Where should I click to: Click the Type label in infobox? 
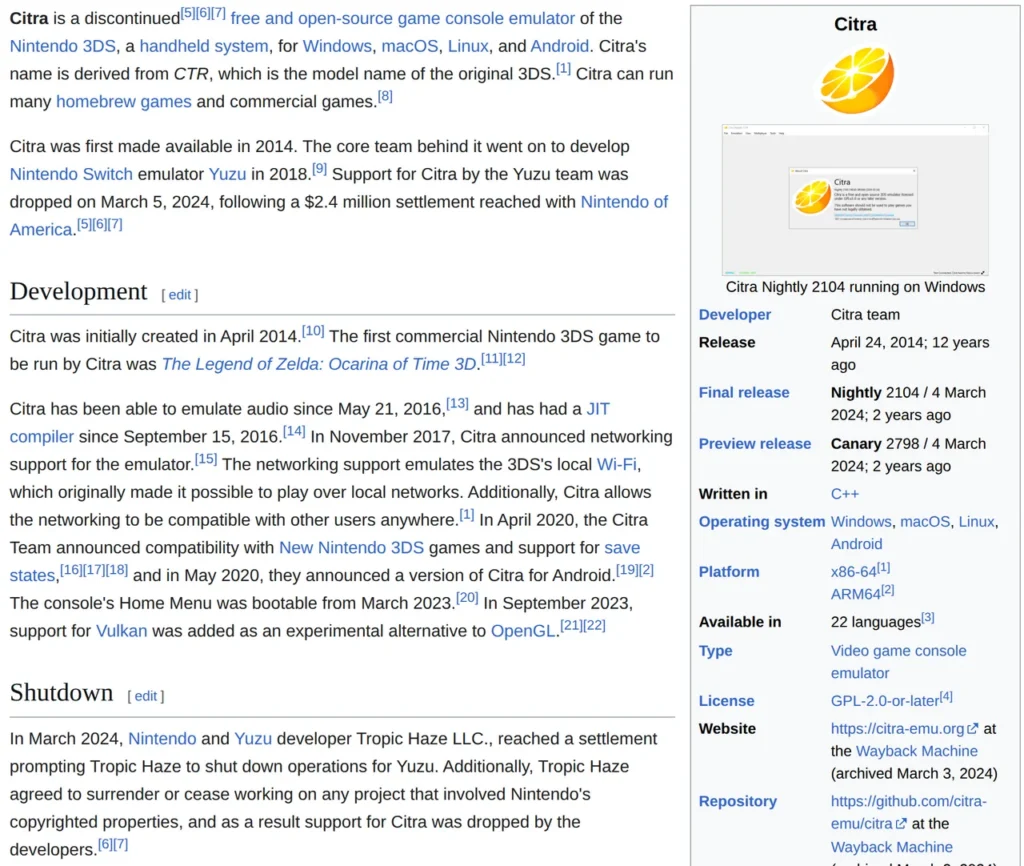[715, 651]
